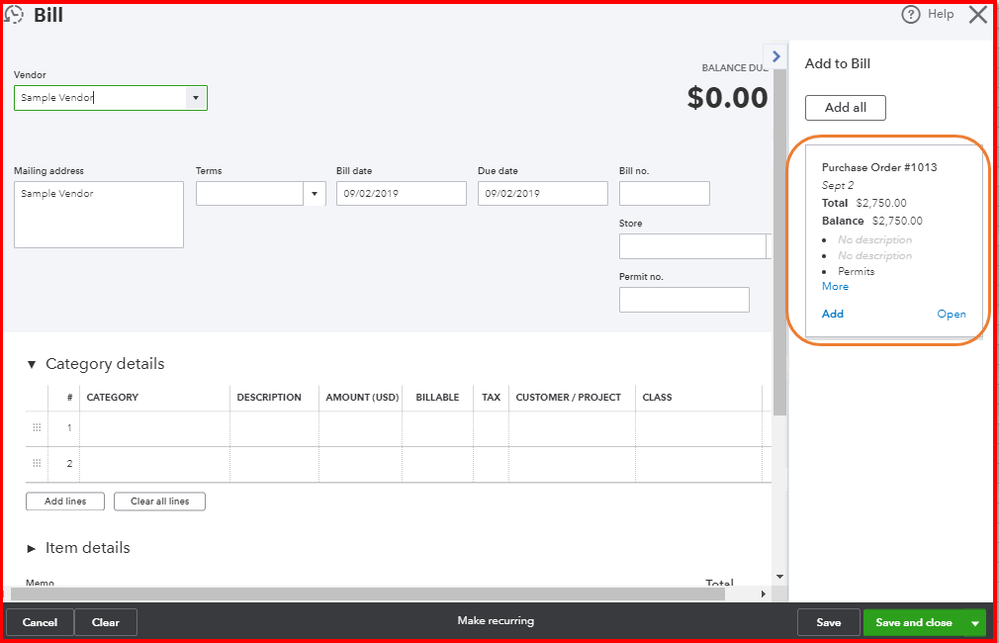Click the Category cell in row 1
Image resolution: width=999 pixels, height=643 pixels.
(154, 428)
